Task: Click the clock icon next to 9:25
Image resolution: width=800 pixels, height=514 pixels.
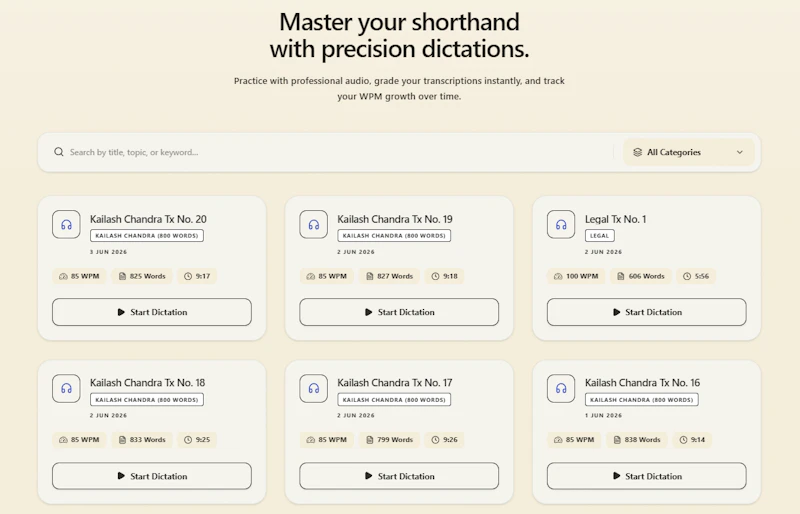Action: (x=188, y=439)
